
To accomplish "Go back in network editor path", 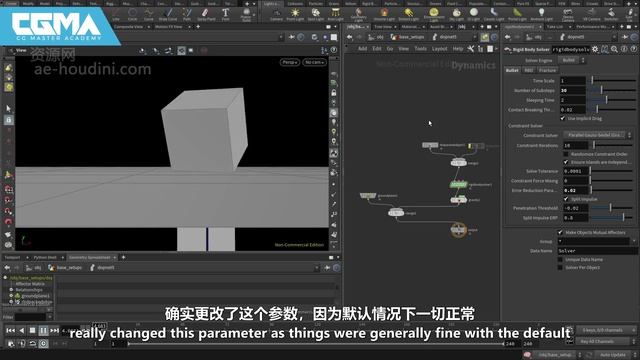I will 350,37.
